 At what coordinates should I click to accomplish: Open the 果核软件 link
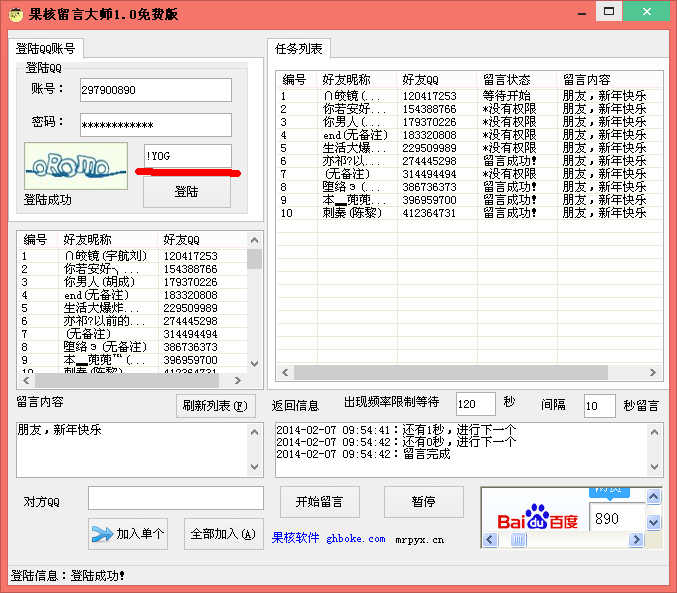[296, 538]
